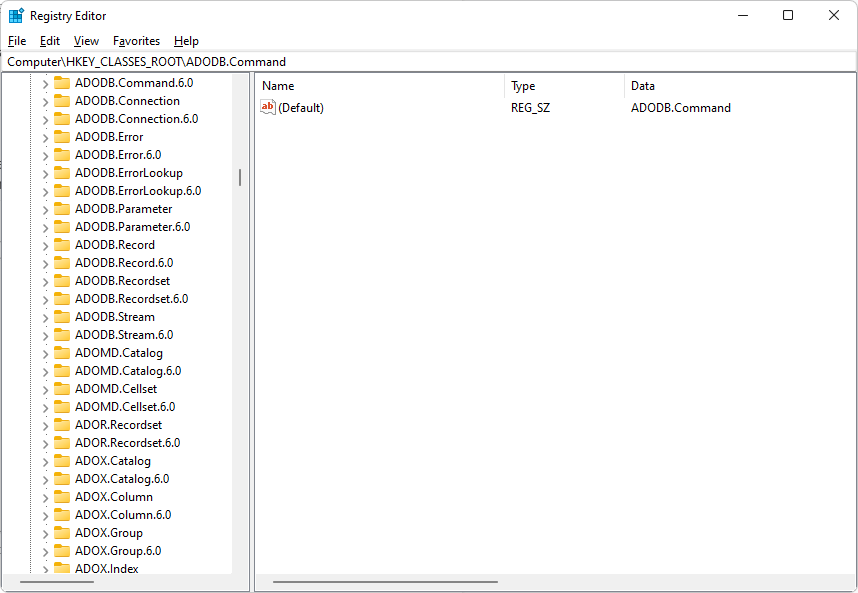Open the Edit menu

pyautogui.click(x=50, y=41)
